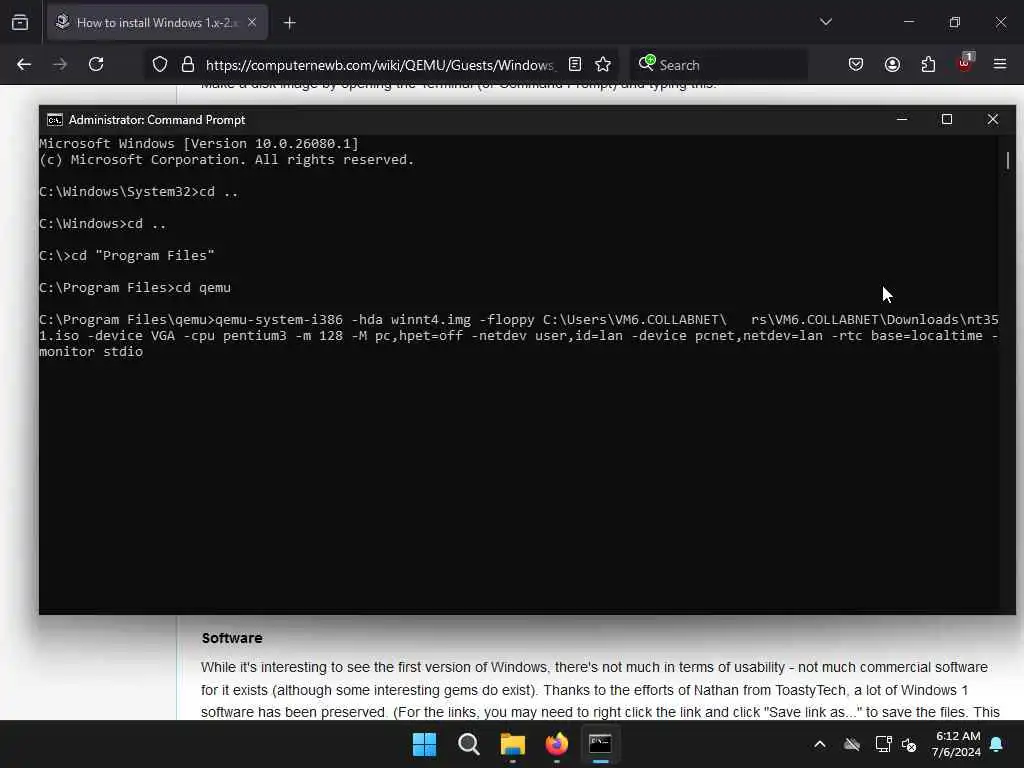Open the Pocket save icon
Screen dimensions: 1024x768
pos(856,65)
